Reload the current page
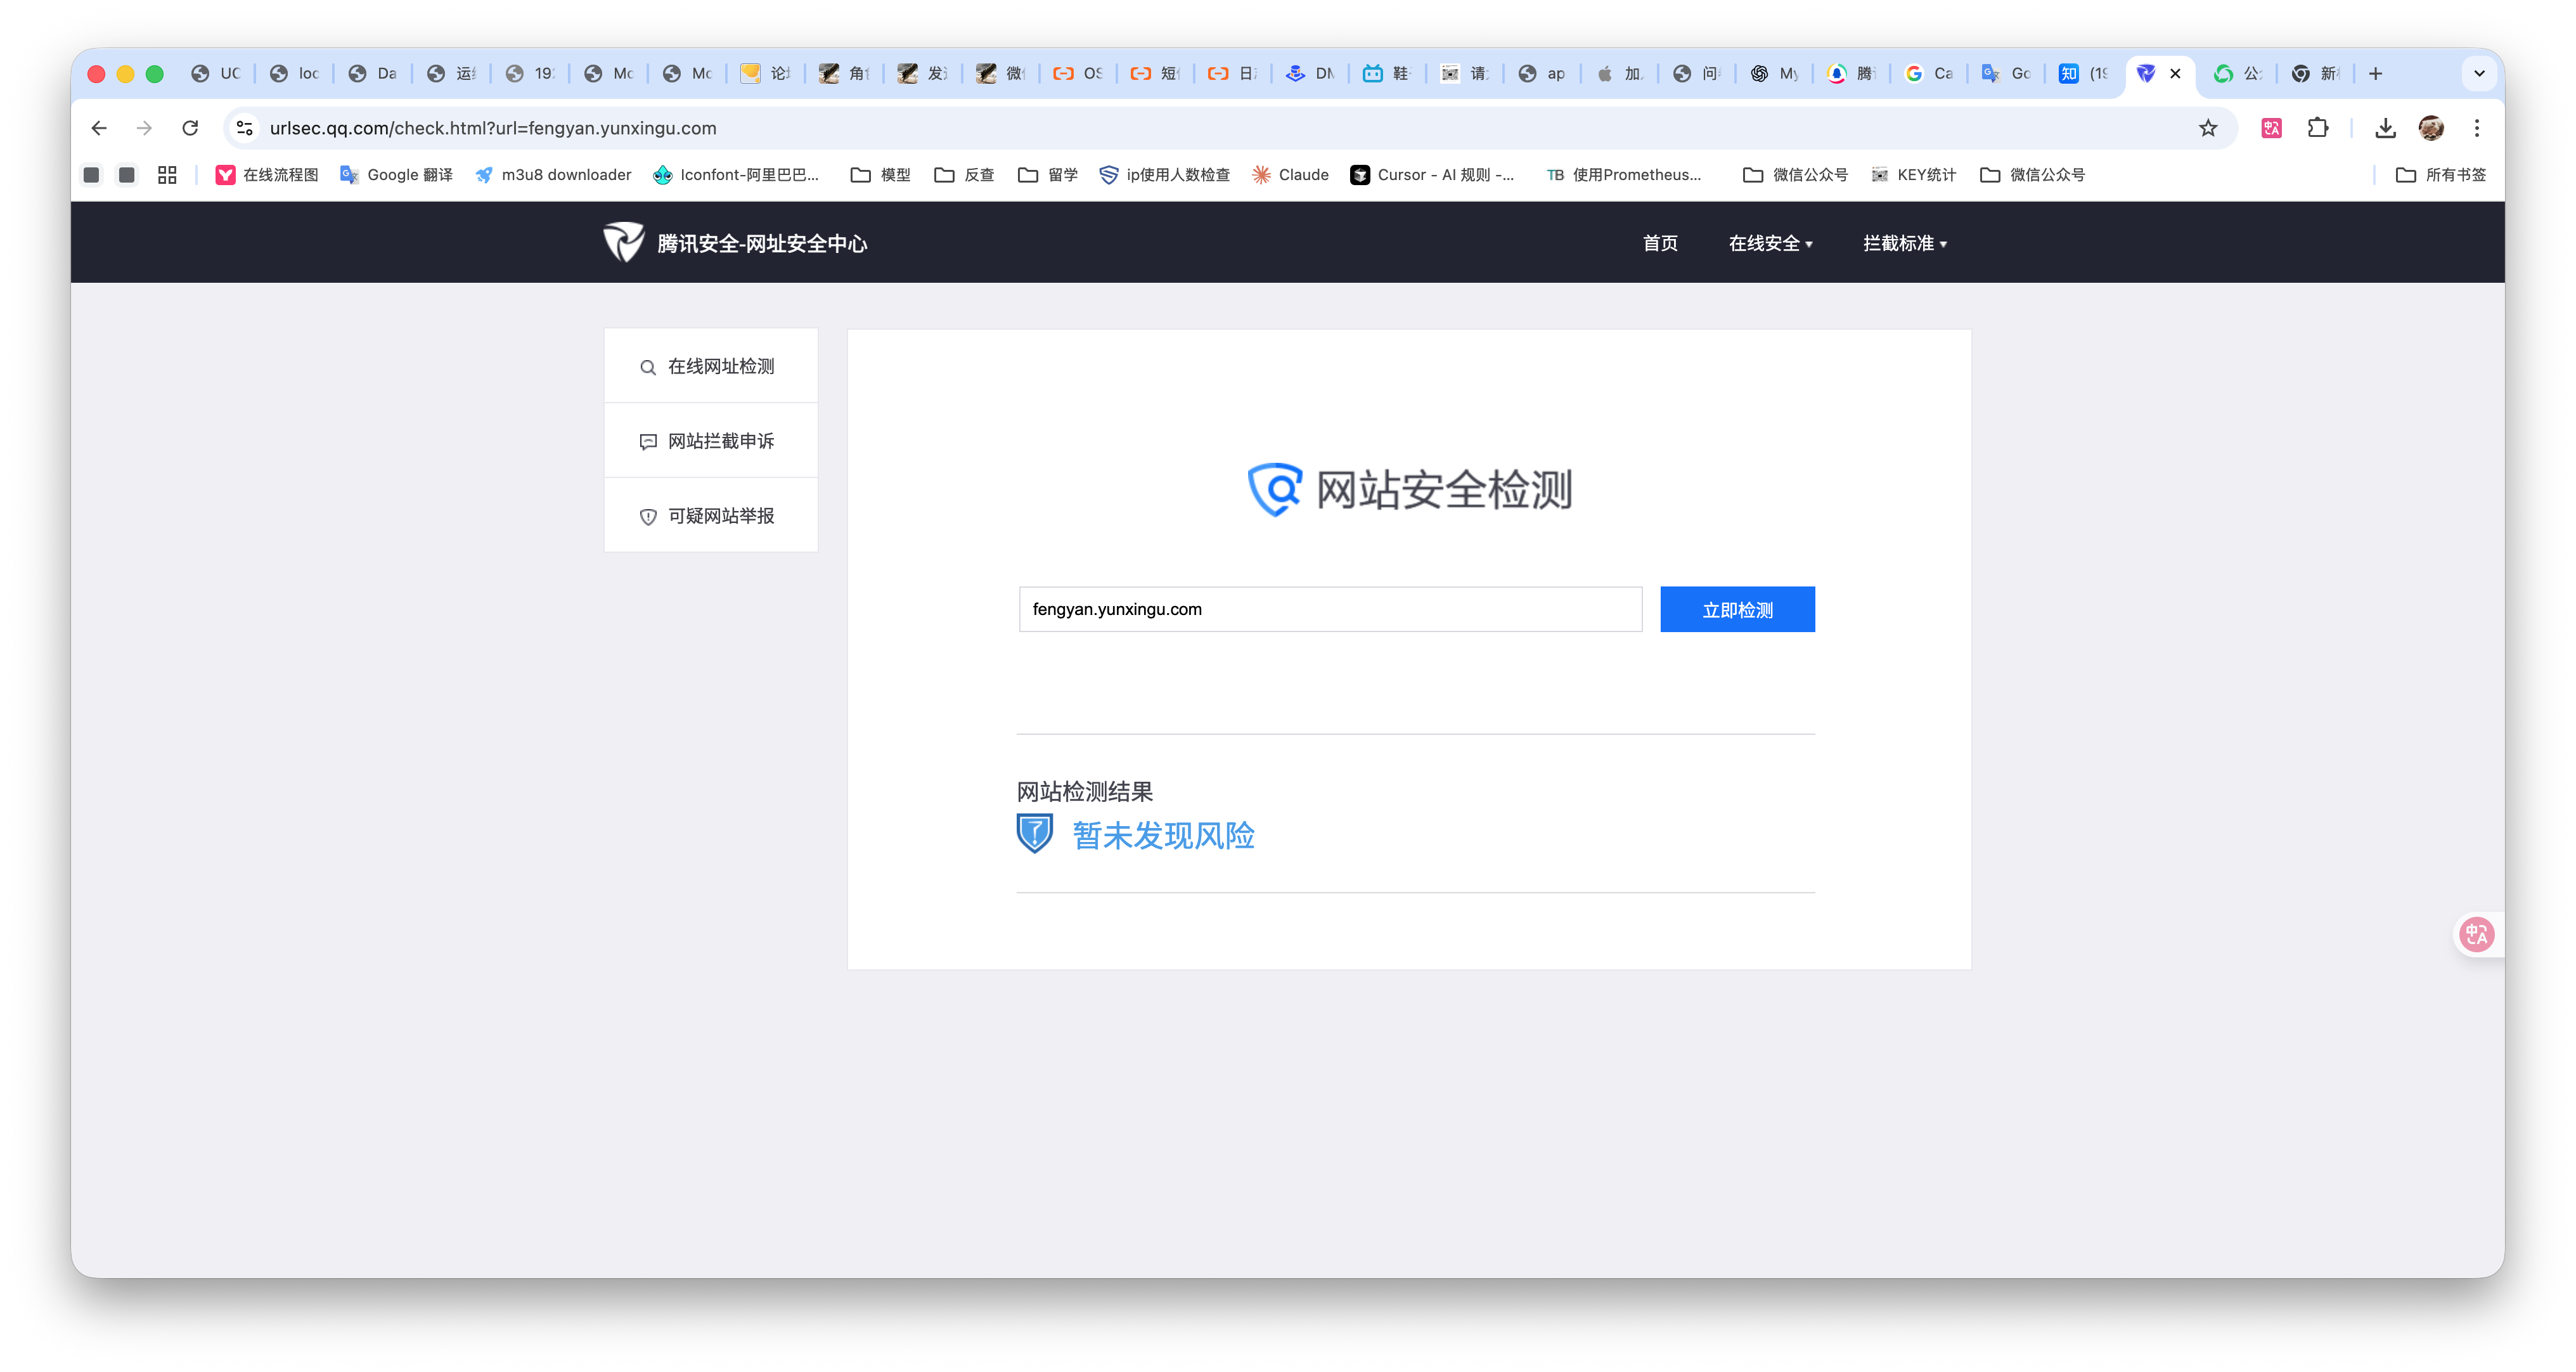Image resolution: width=2576 pixels, height=1372 pixels. pyautogui.click(x=190, y=128)
